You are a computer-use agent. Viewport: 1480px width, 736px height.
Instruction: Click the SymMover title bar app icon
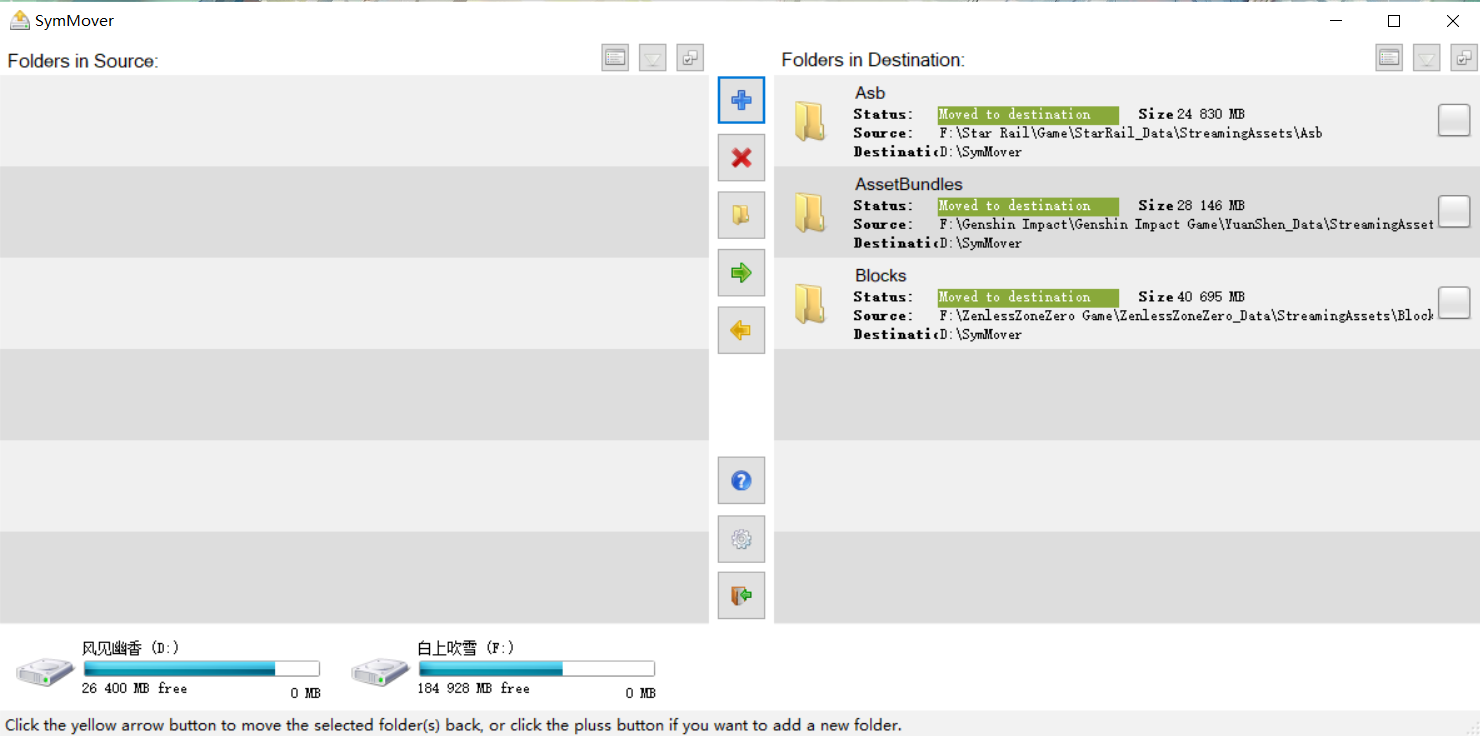19,20
